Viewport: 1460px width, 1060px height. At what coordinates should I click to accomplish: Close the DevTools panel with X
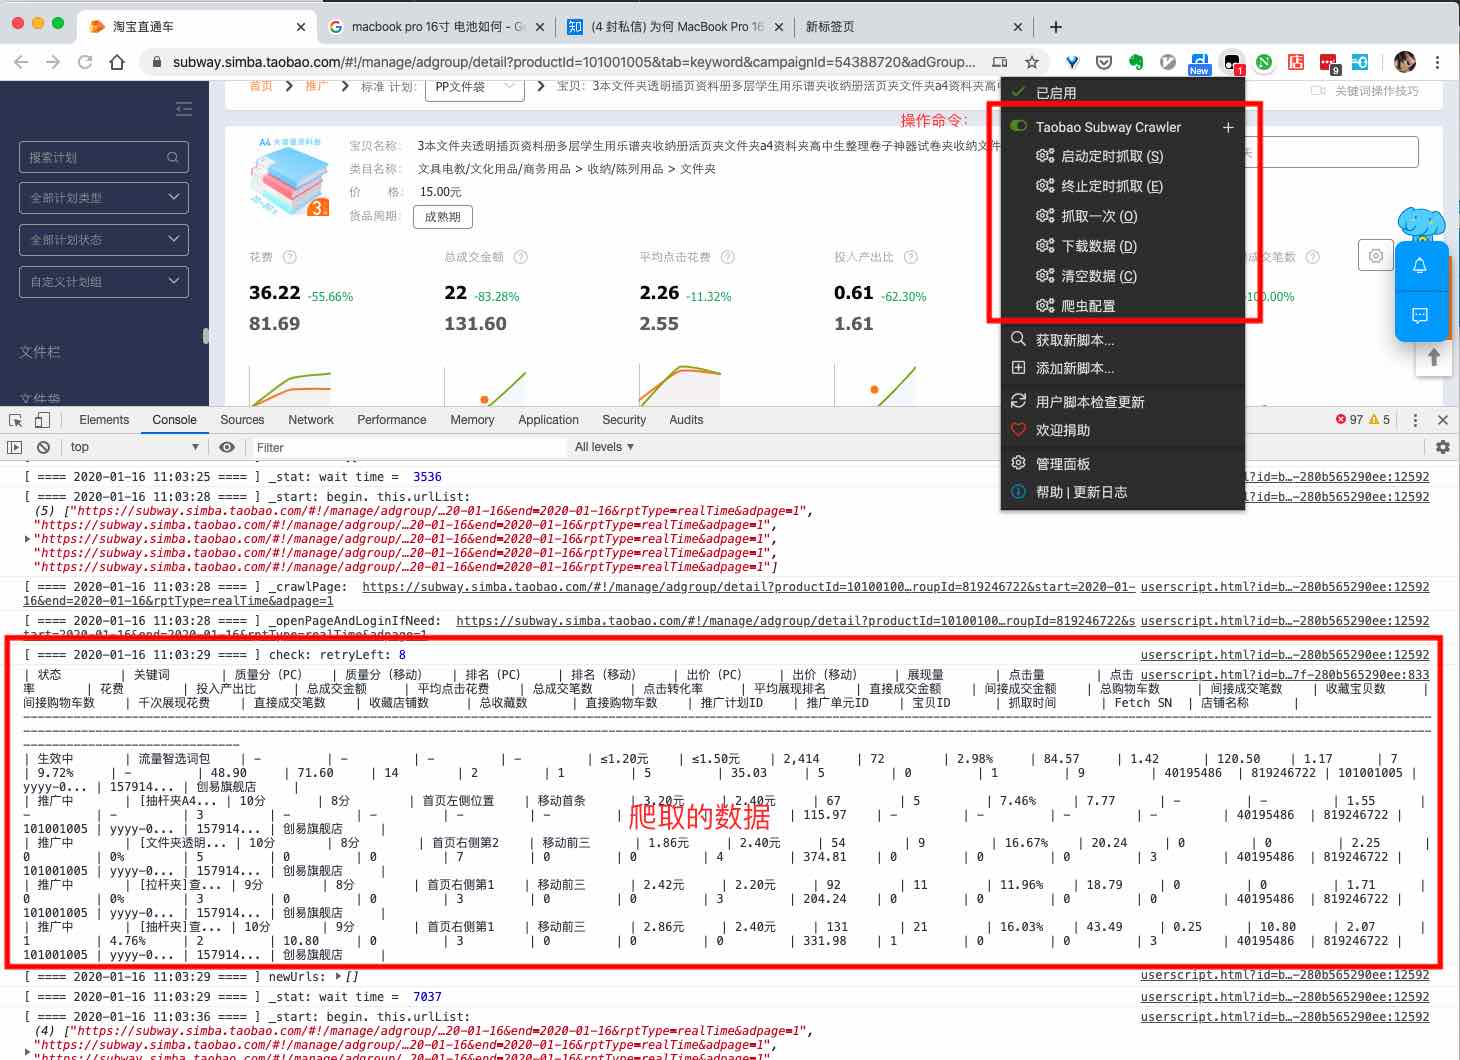tap(1443, 420)
